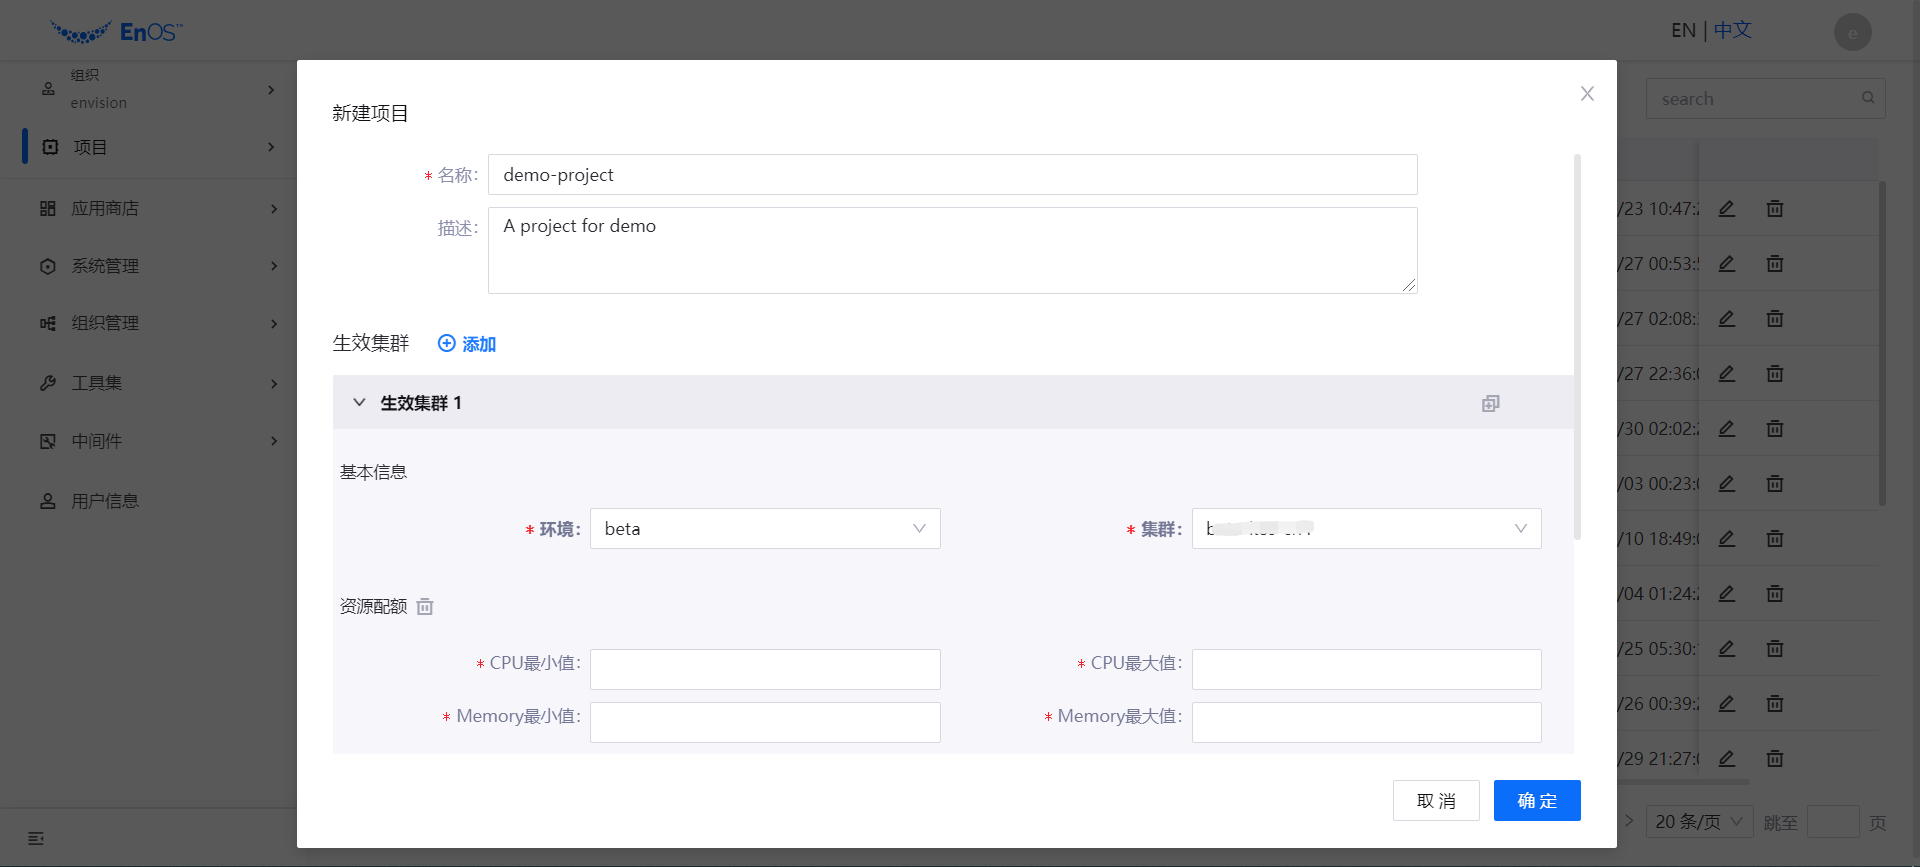The height and width of the screenshot is (867, 1920).
Task: Collapse the 生效集群 1 section chevron
Action: coord(359,402)
